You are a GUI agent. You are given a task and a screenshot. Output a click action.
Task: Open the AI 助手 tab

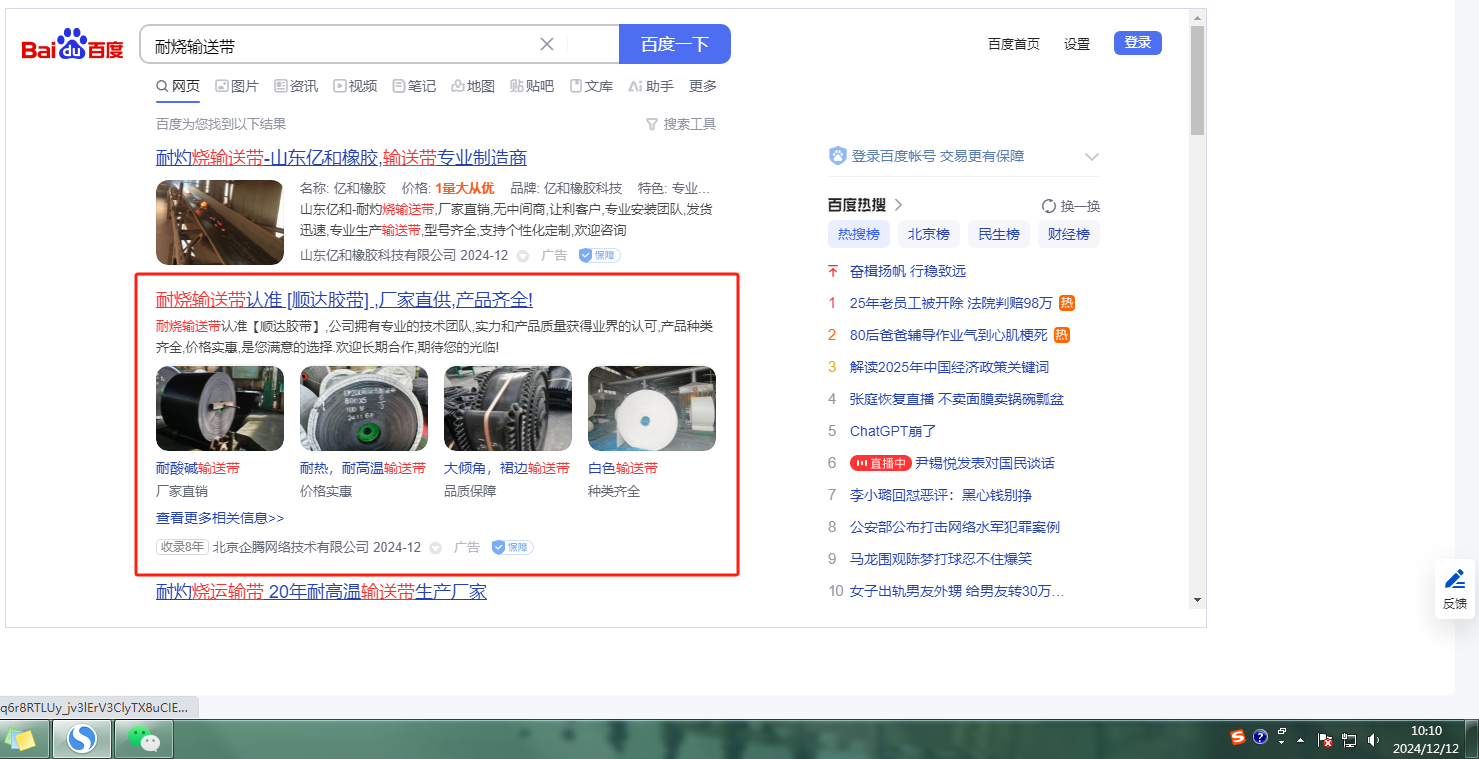[x=650, y=86]
